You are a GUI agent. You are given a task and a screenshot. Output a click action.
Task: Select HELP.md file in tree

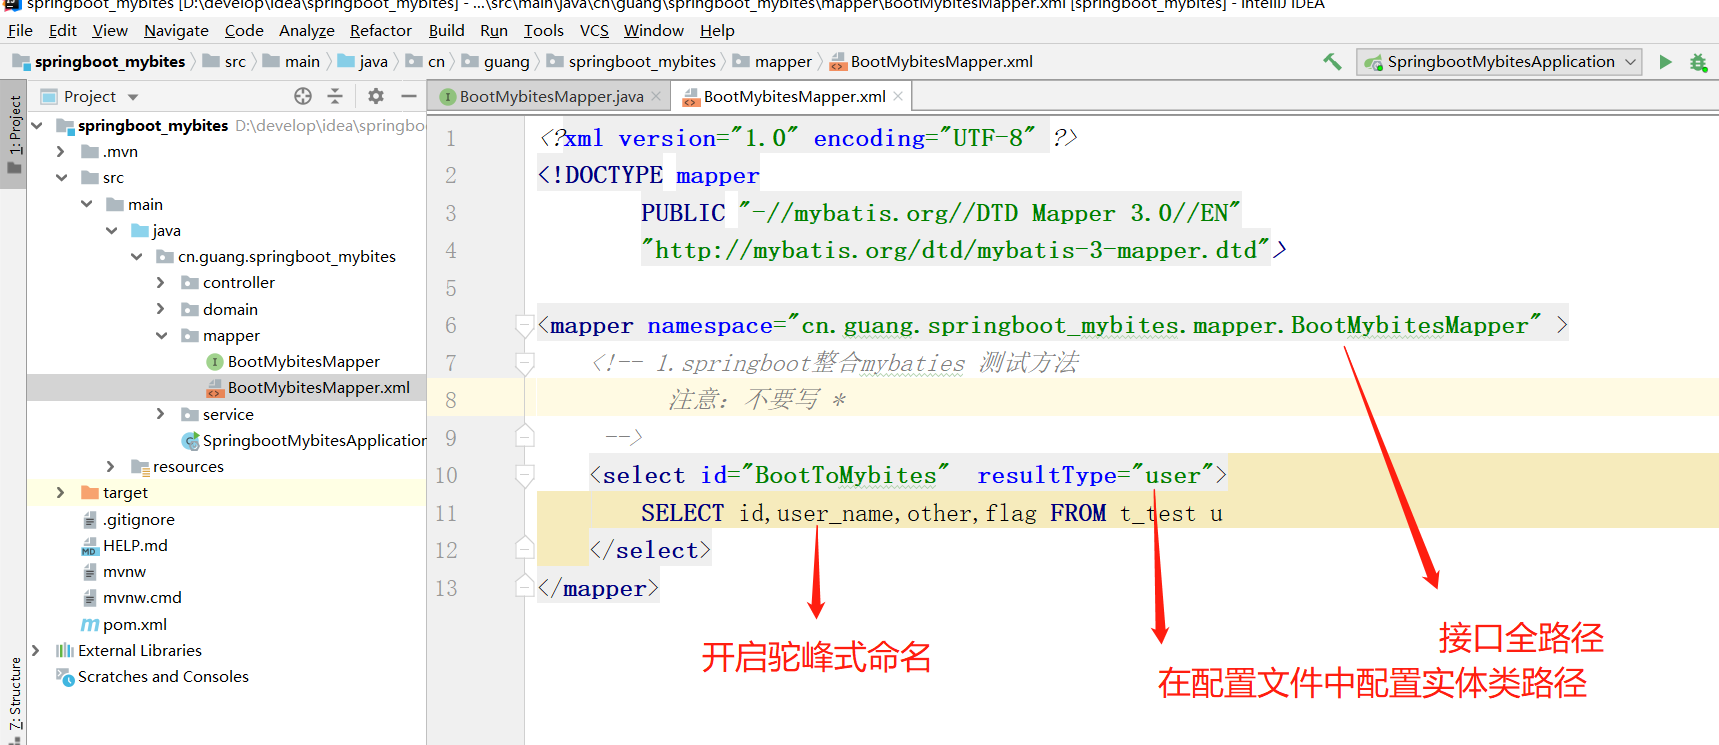click(x=124, y=545)
